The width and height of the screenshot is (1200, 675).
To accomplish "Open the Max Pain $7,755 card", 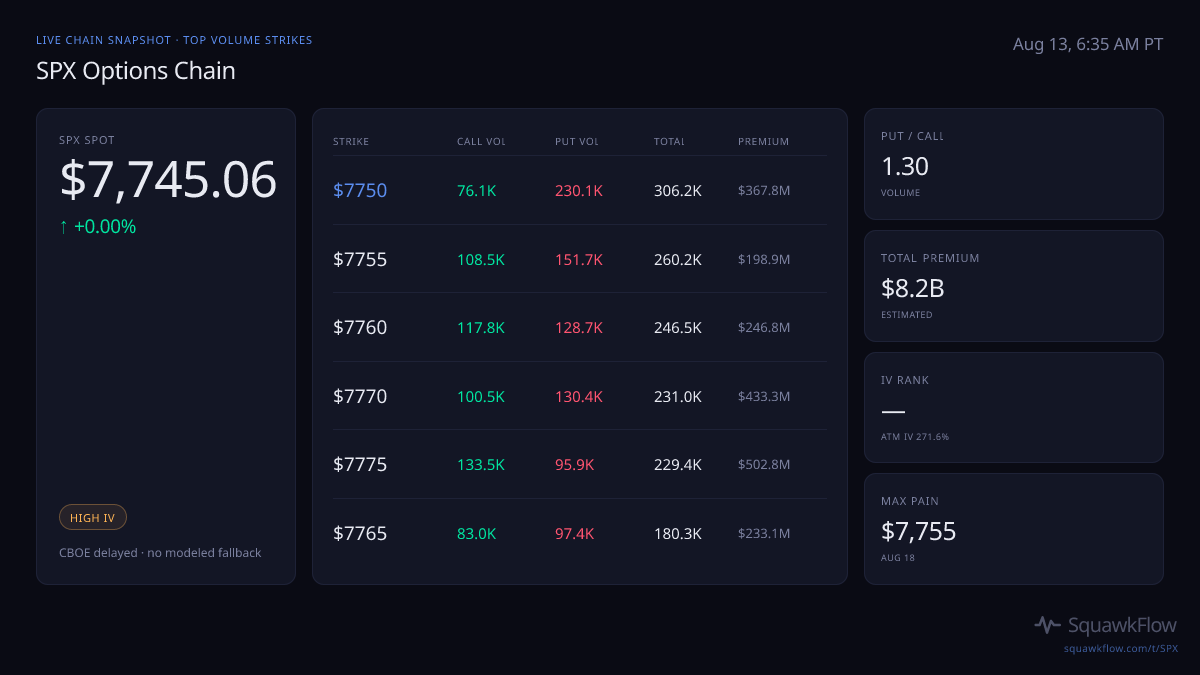I will tap(1014, 529).
